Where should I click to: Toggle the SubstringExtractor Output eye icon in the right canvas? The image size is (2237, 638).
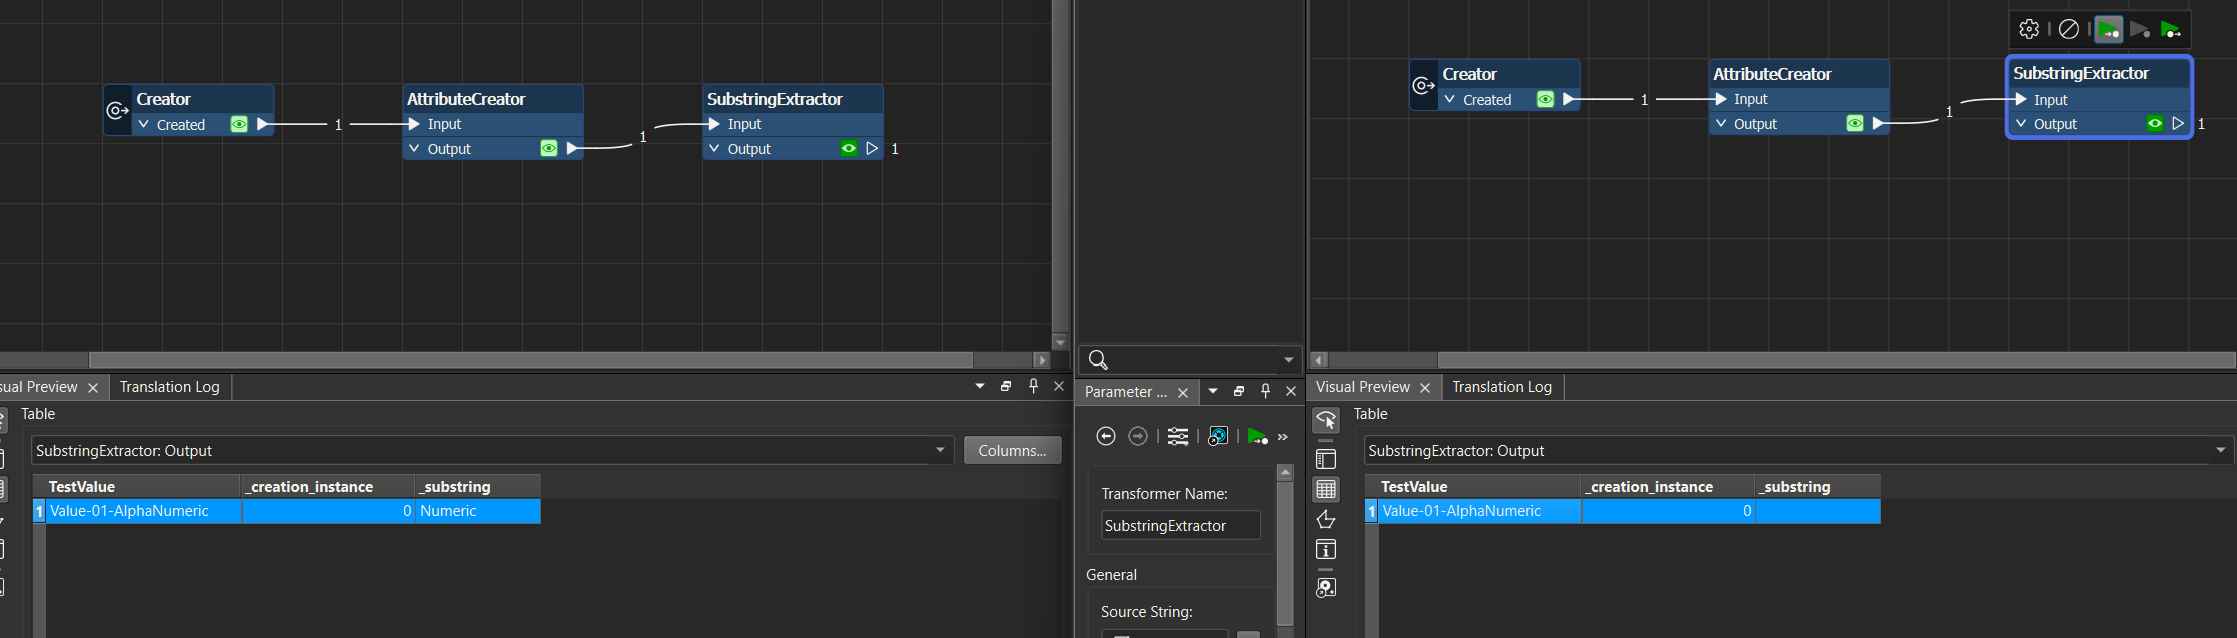pos(2155,123)
